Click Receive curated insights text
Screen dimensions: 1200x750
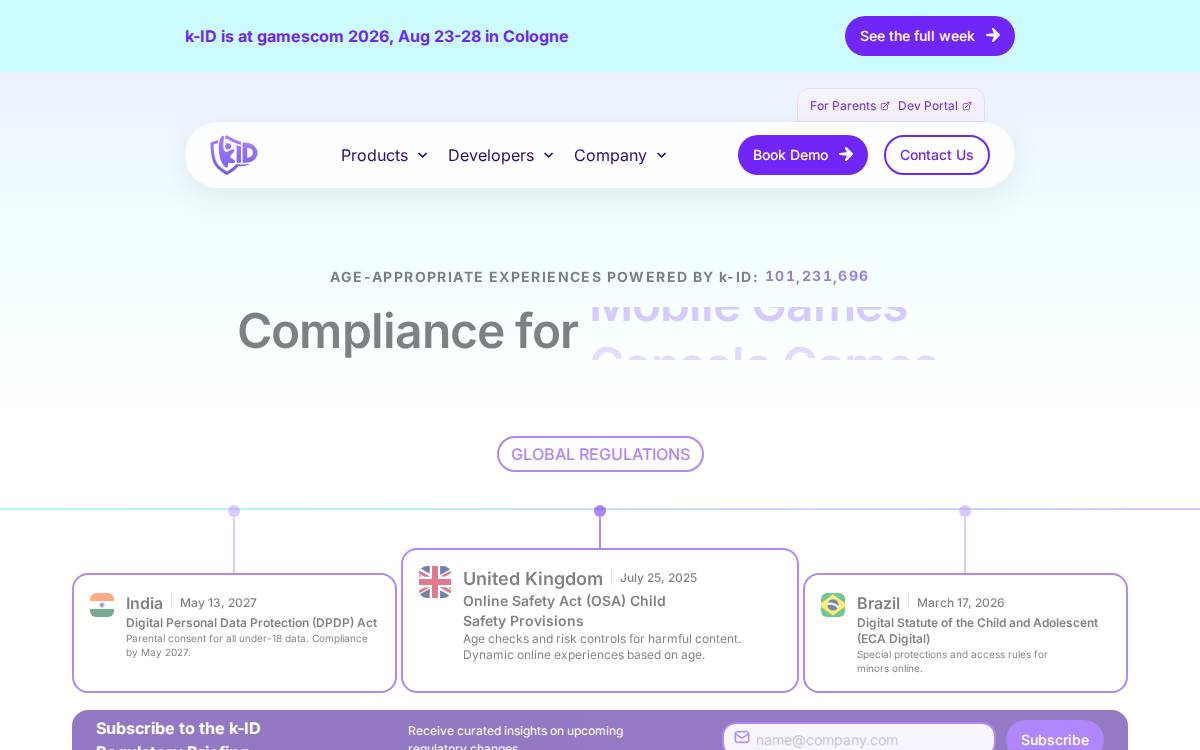(515, 739)
